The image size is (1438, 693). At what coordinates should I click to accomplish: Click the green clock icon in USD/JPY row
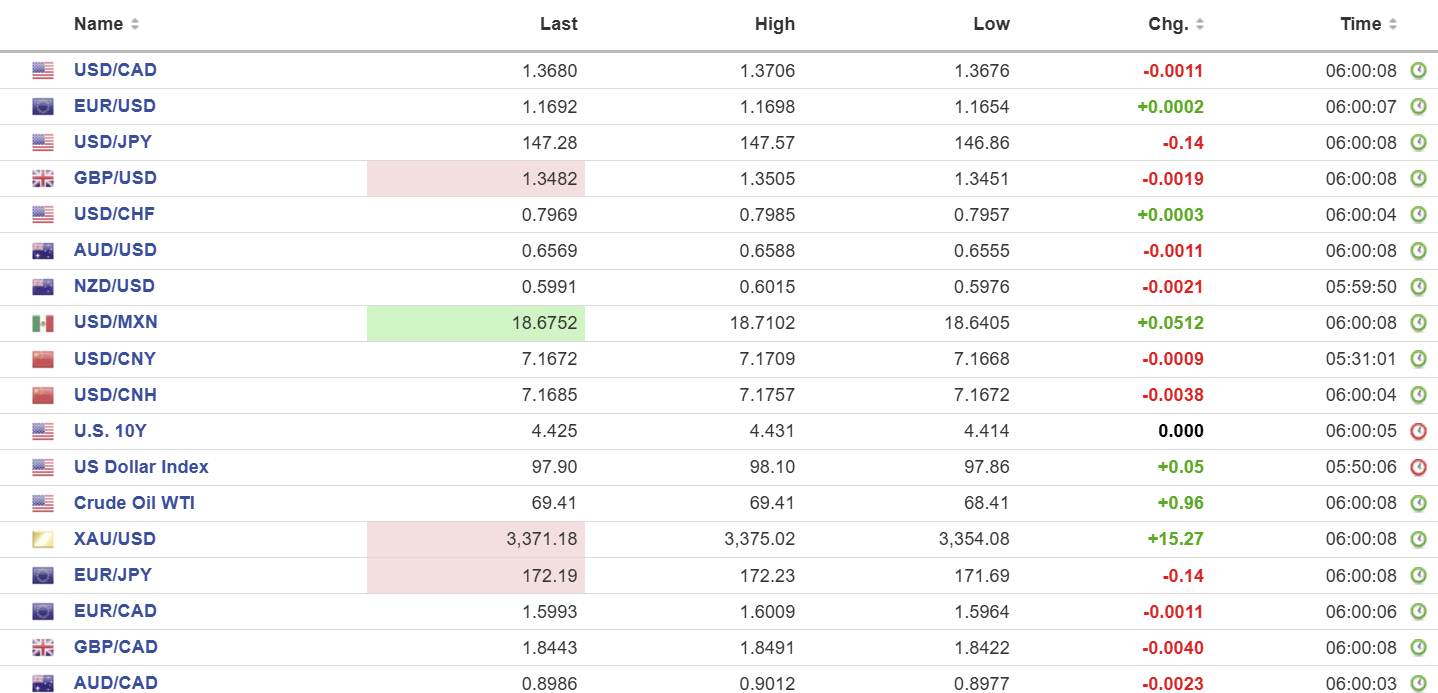[x=1418, y=143]
